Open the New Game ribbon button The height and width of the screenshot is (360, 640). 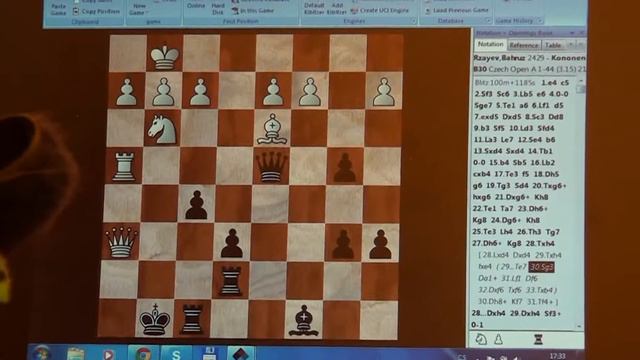[139, 8]
